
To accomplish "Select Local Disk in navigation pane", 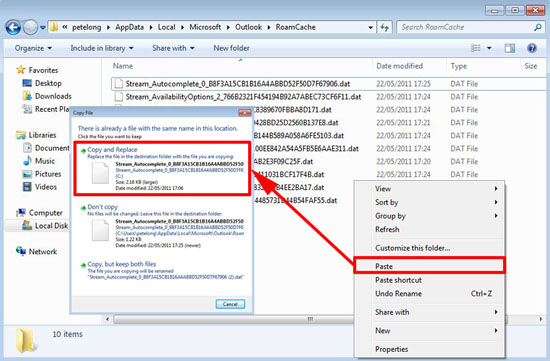I will click(45, 226).
